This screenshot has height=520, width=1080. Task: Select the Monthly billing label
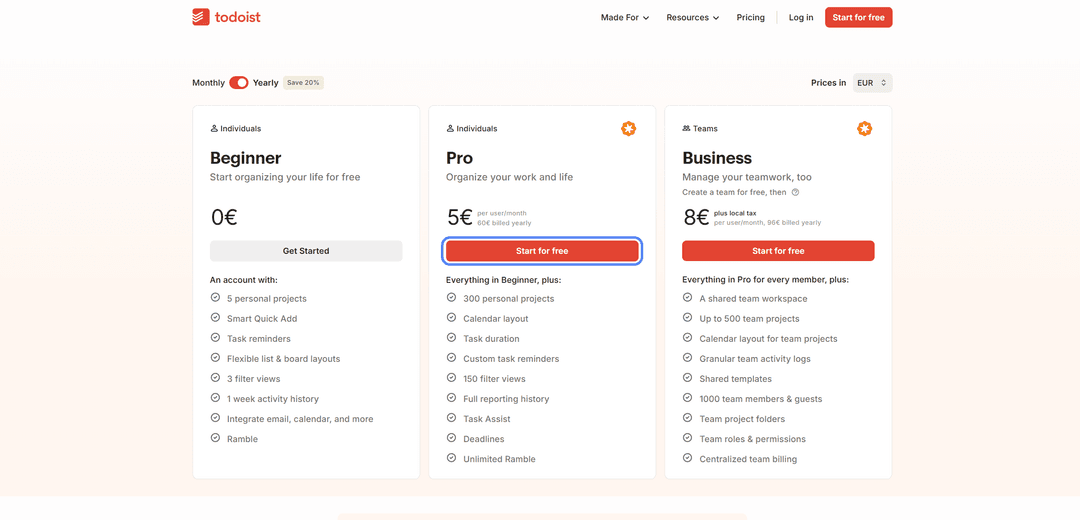(208, 83)
